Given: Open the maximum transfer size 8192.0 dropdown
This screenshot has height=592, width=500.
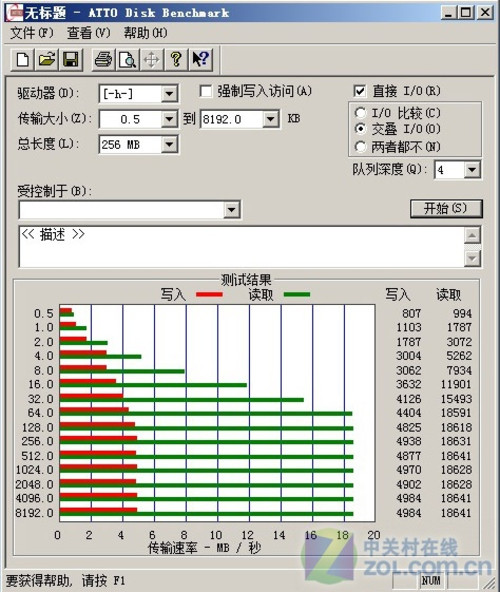Looking at the screenshot, I should [x=270, y=119].
